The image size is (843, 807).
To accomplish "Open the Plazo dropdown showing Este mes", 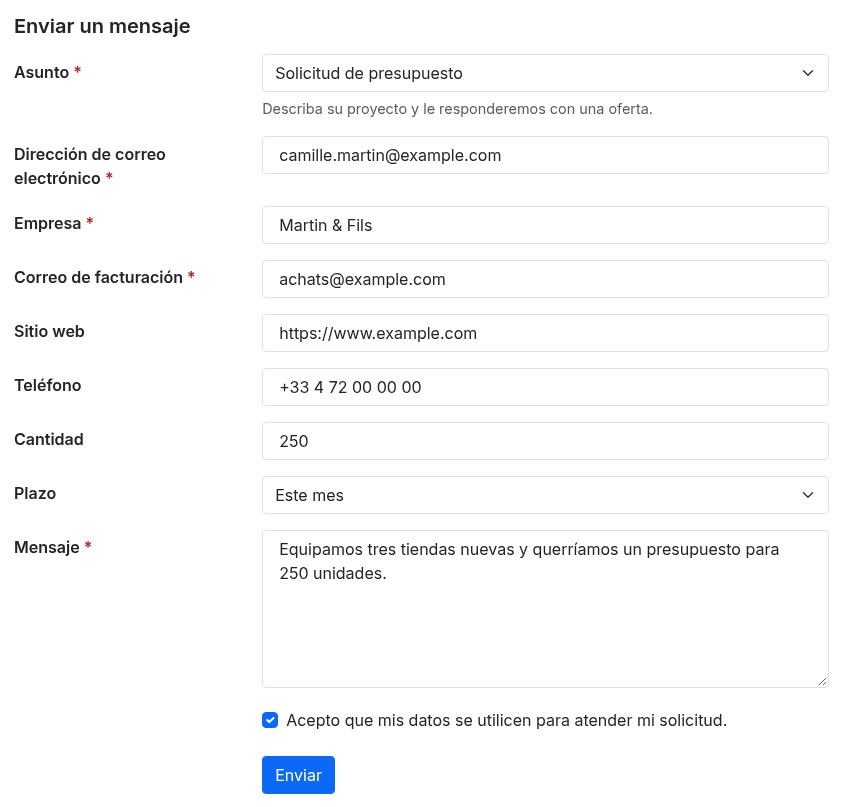I will [x=545, y=495].
